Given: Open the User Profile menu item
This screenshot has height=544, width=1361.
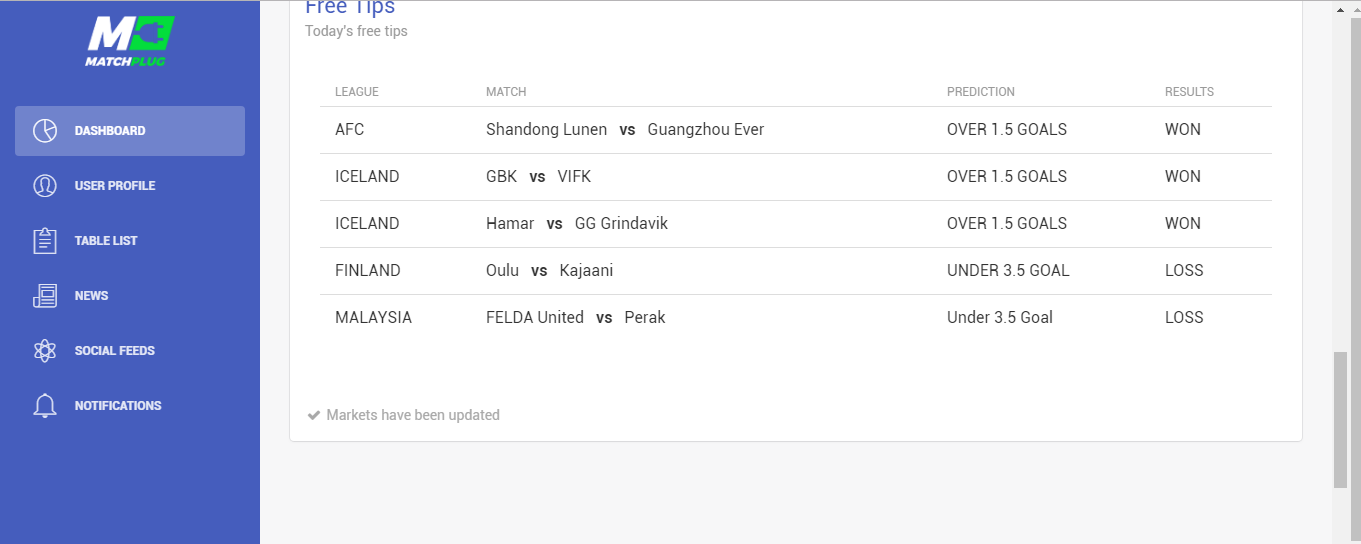Looking at the screenshot, I should (x=130, y=186).
